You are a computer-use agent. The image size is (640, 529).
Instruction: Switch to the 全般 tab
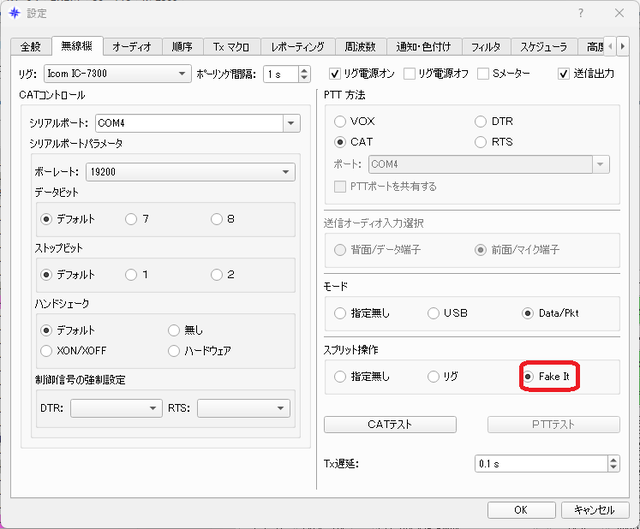31,47
